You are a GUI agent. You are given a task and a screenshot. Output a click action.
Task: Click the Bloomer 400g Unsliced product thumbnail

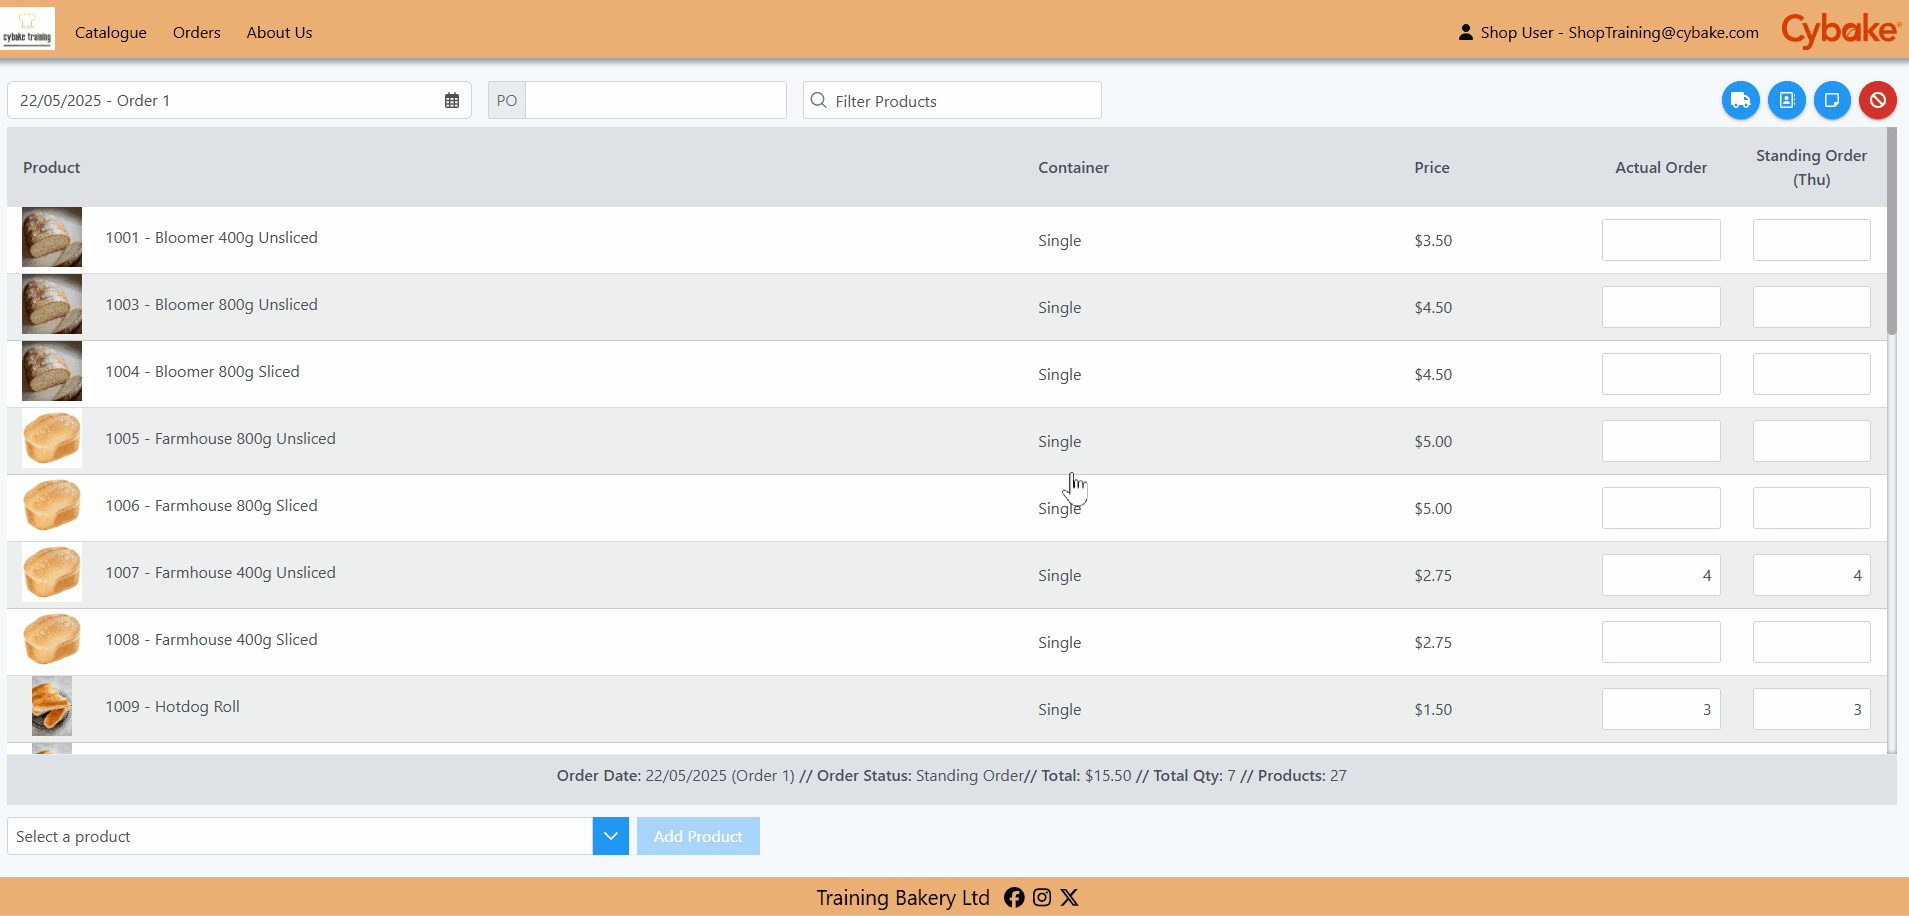(x=52, y=237)
